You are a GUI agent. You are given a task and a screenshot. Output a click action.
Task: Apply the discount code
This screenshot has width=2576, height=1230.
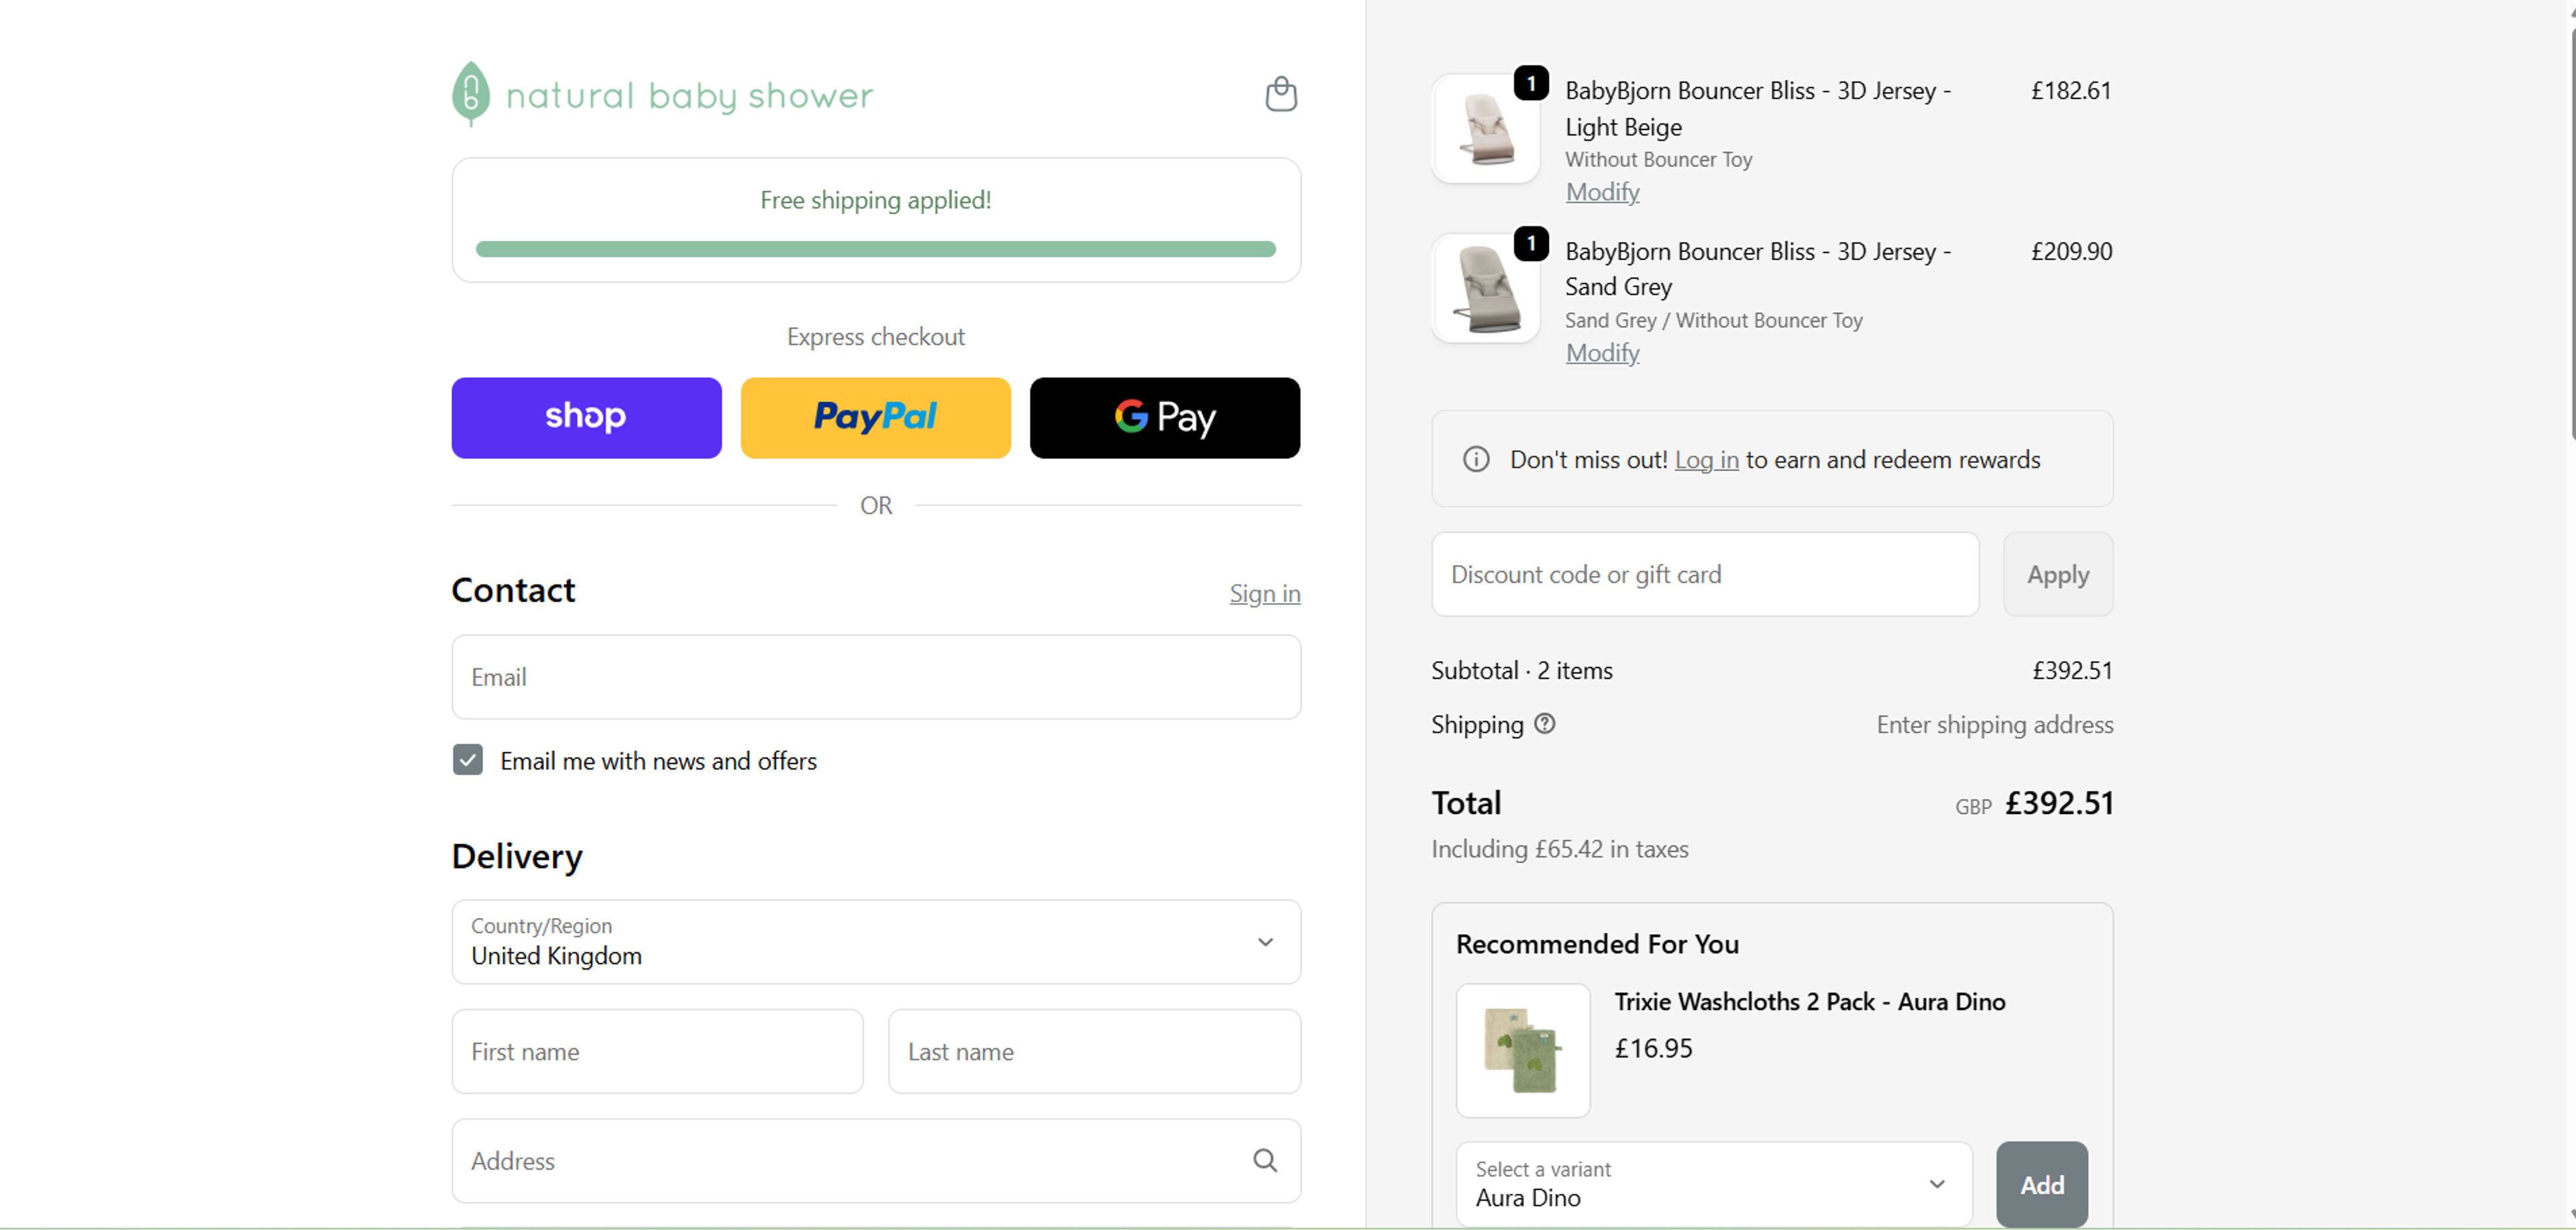coord(2057,574)
